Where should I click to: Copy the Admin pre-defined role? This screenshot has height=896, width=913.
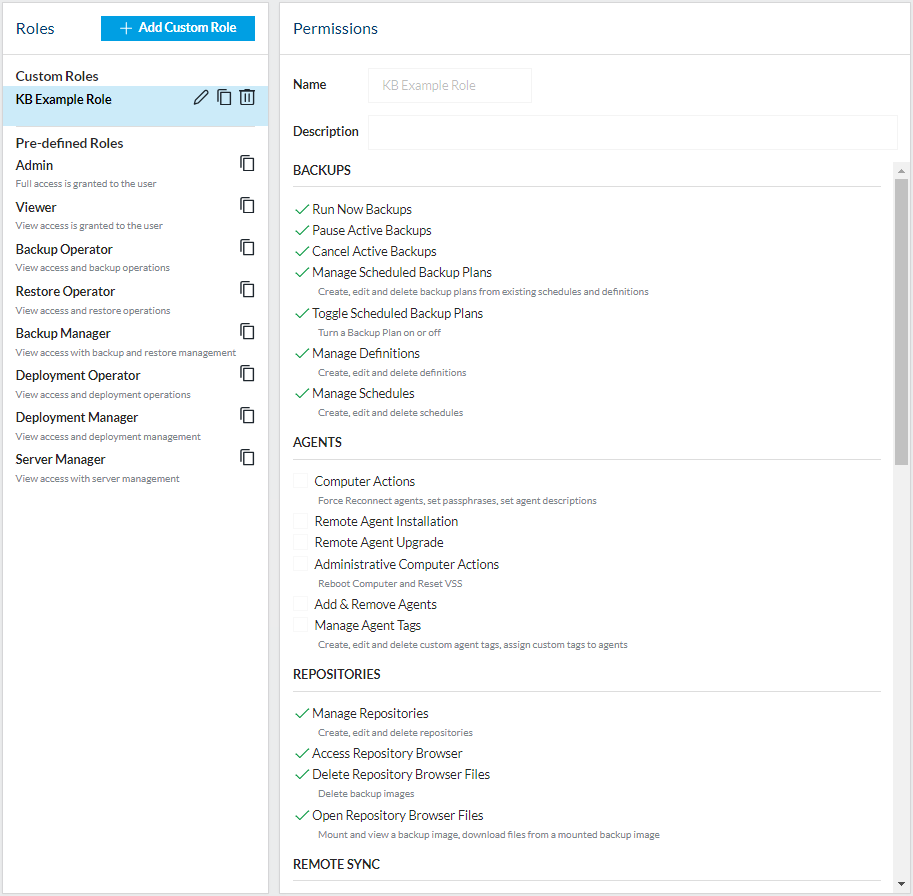(x=247, y=163)
